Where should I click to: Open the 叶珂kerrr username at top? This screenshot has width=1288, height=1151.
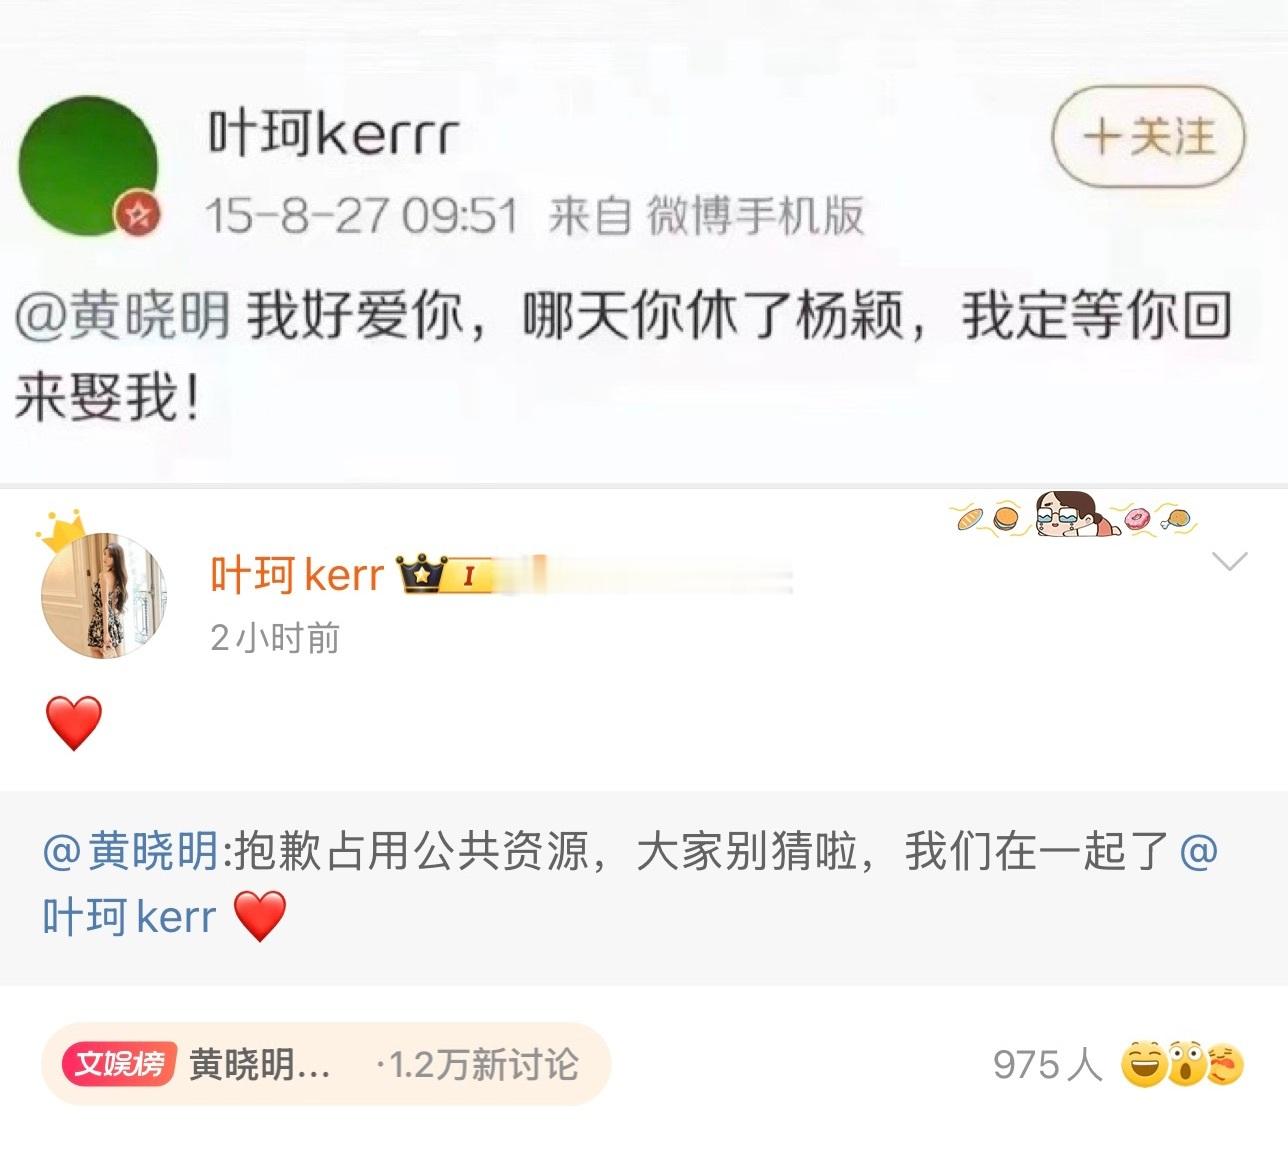coord(333,134)
